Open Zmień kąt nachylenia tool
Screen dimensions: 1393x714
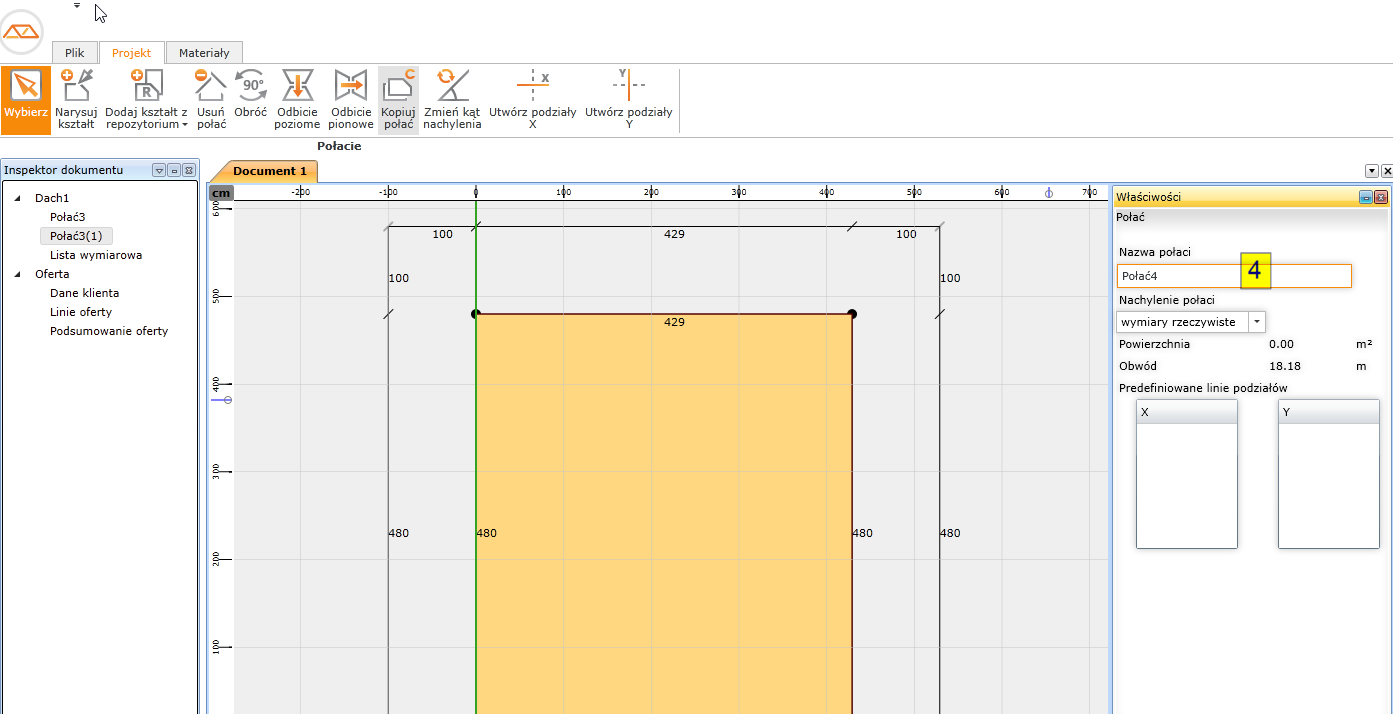(452, 100)
